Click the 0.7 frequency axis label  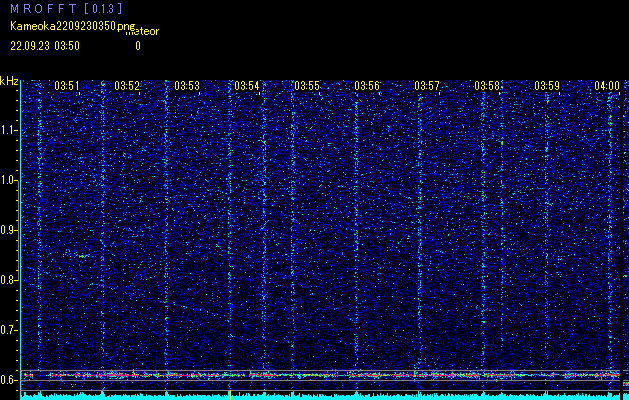point(9,330)
